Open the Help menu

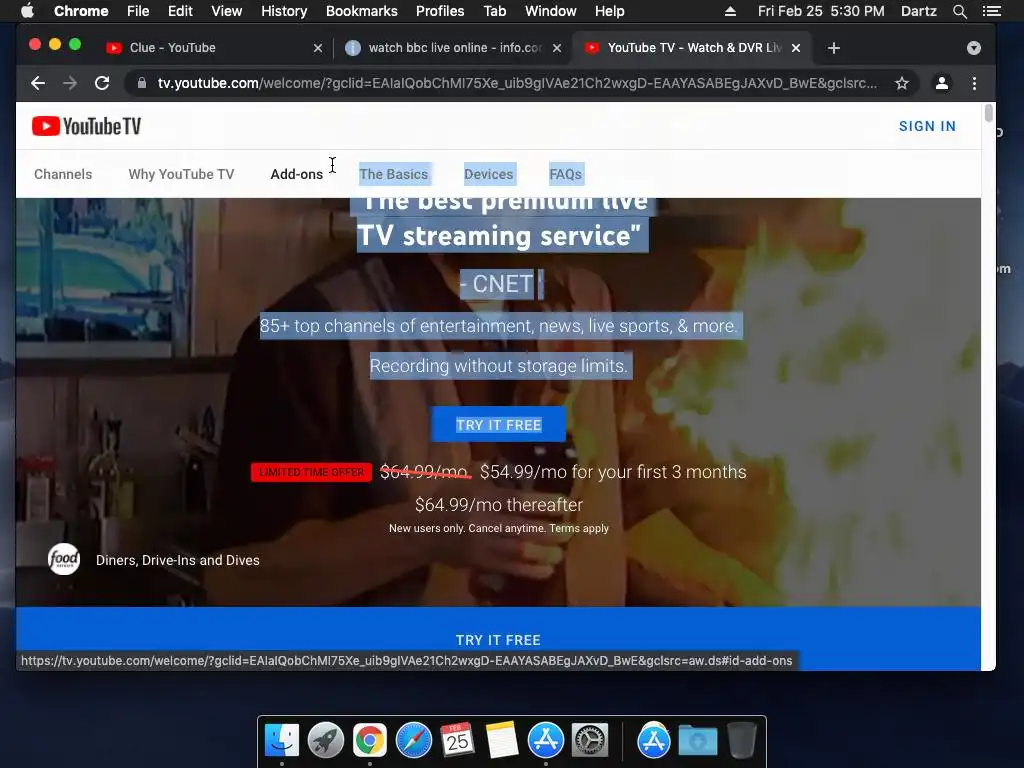(609, 11)
